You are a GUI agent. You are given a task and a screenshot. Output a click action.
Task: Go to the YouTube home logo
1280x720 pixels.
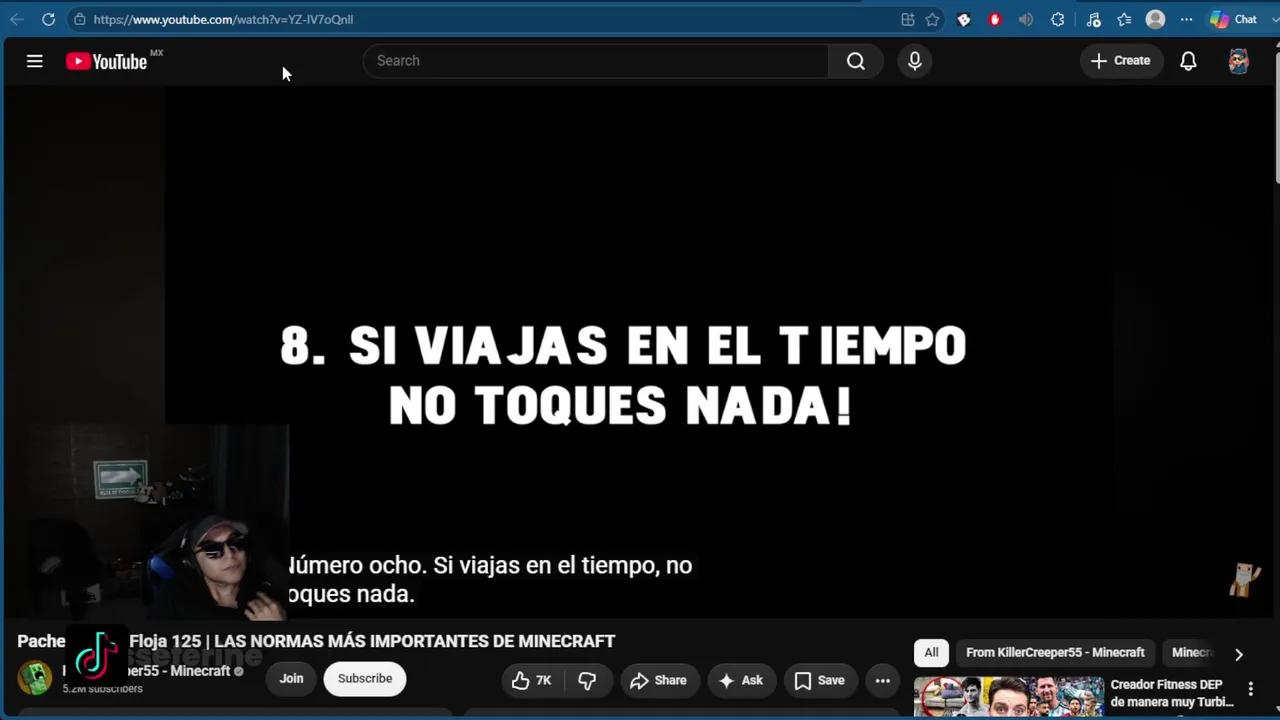coord(107,61)
